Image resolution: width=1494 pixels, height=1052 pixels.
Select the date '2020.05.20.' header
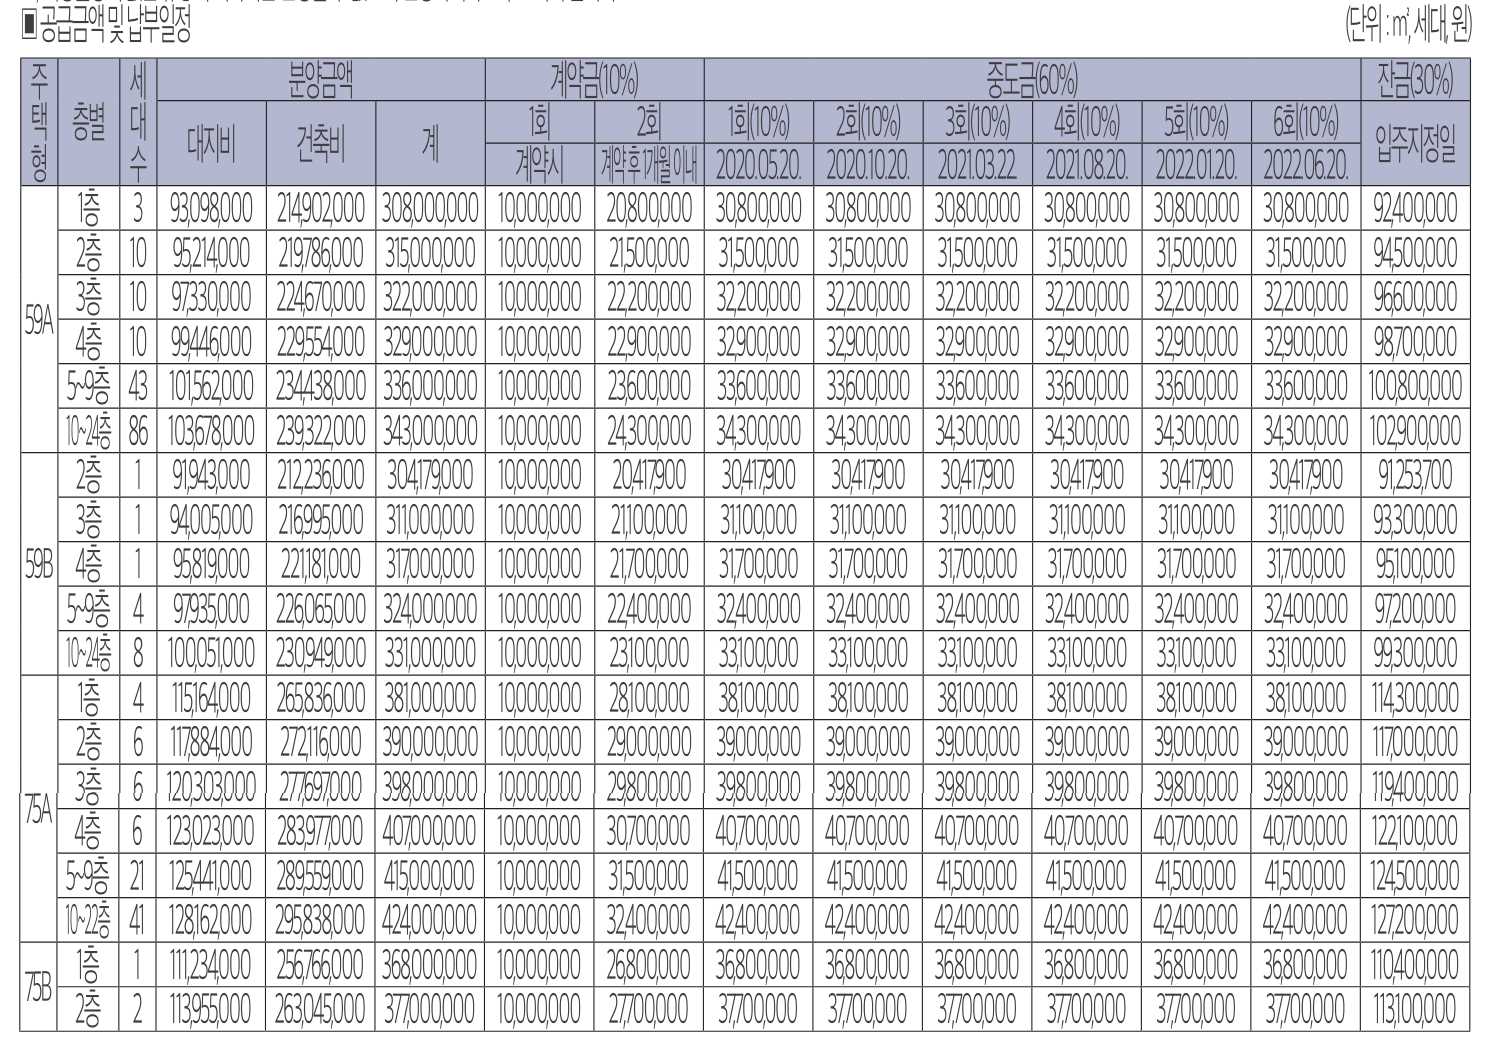pyautogui.click(x=758, y=165)
